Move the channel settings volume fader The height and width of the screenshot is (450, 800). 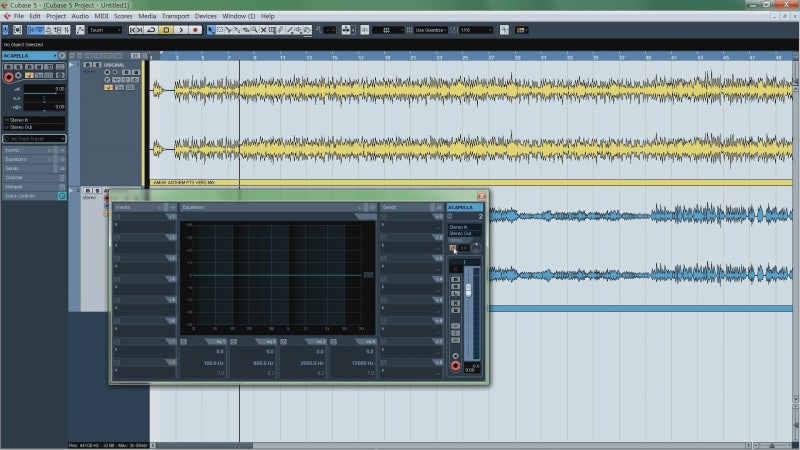468,289
